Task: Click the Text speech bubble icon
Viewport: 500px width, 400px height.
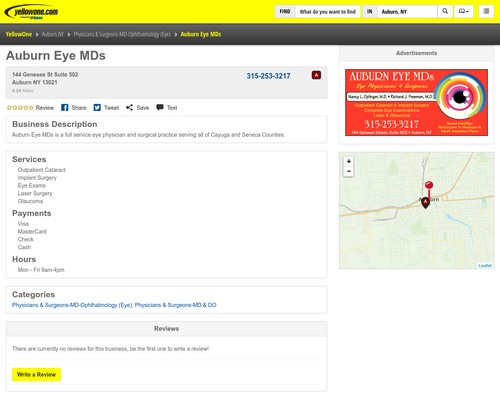Action: point(160,107)
